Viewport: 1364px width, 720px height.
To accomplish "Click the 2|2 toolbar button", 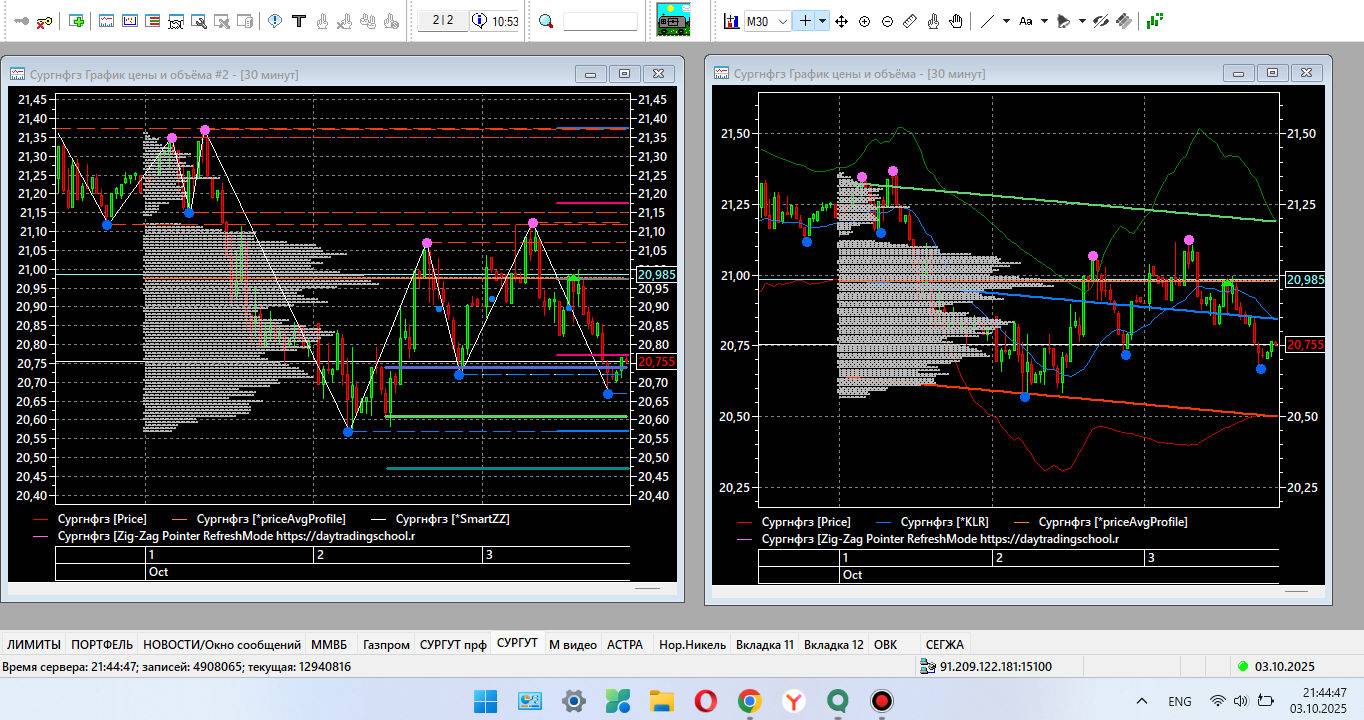I will pos(442,21).
